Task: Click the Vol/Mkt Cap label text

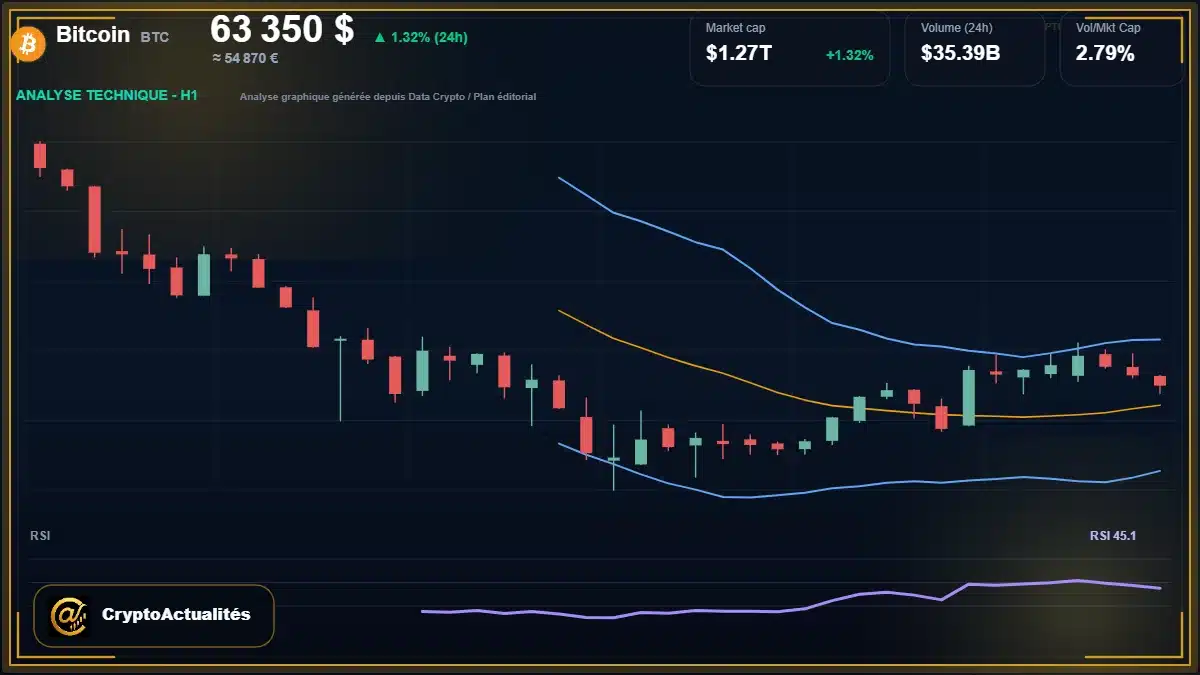Action: click(1108, 28)
